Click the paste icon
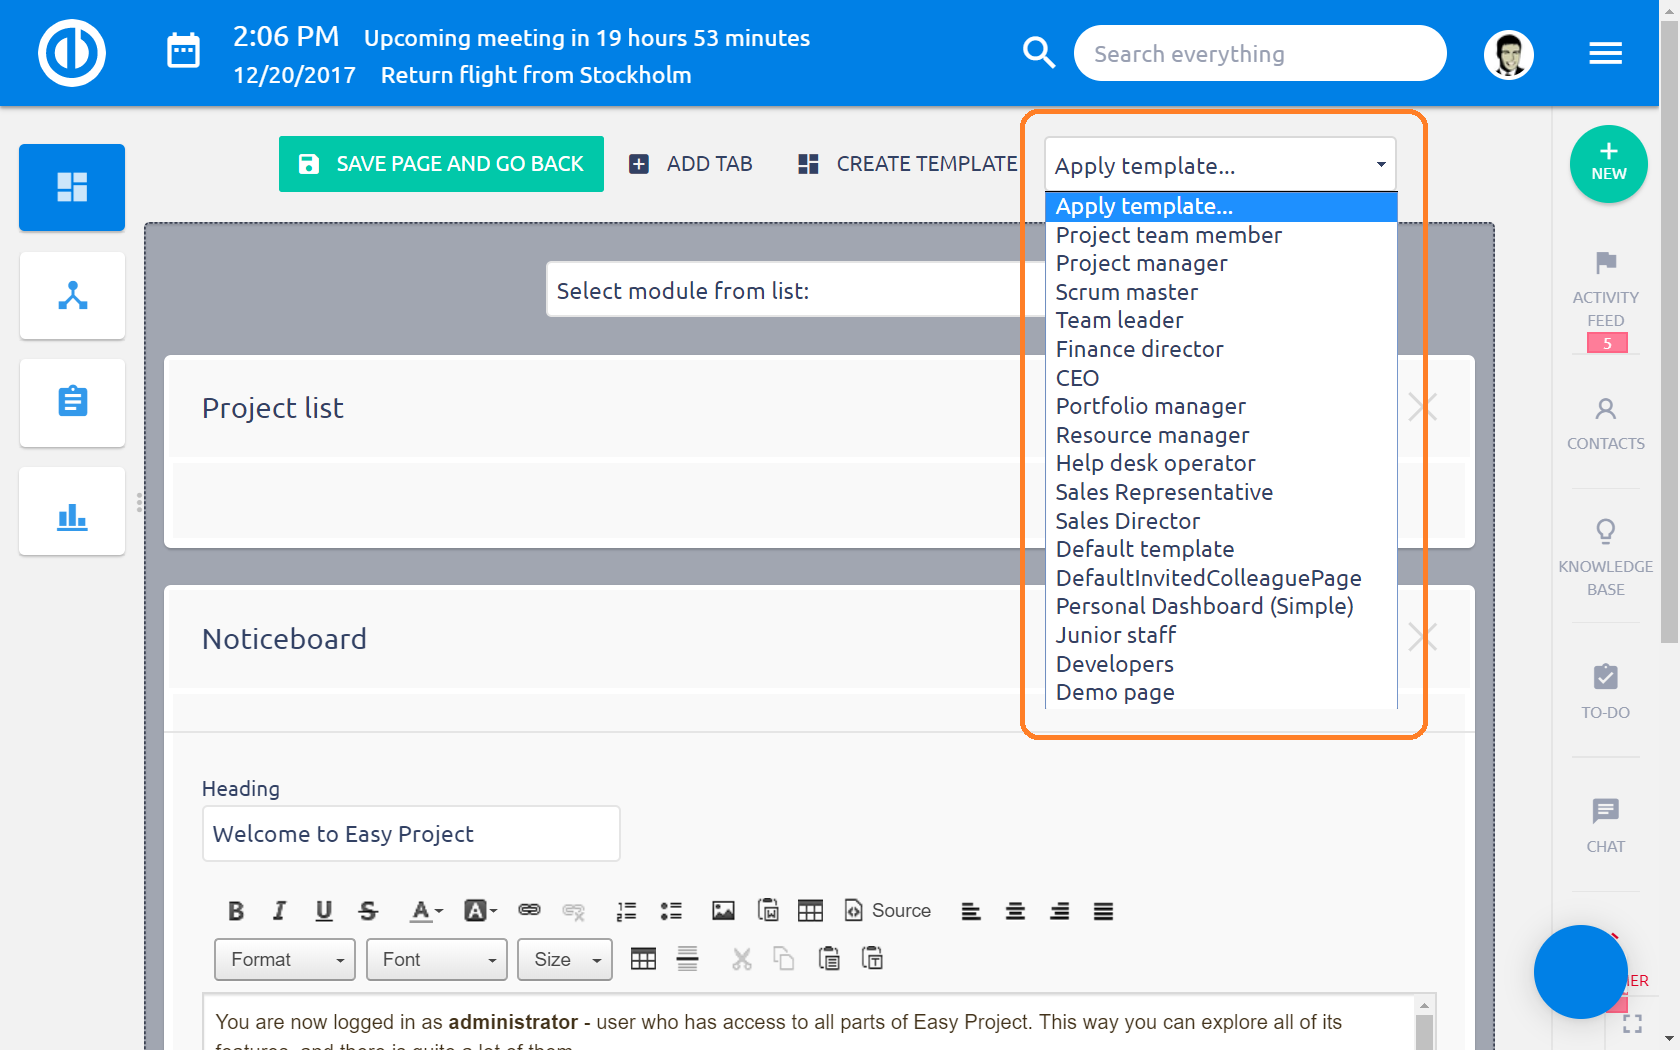 [x=829, y=960]
